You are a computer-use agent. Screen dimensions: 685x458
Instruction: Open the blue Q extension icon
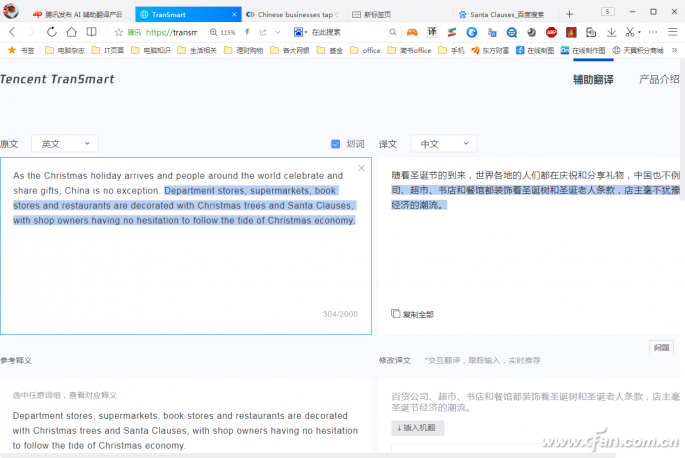(x=512, y=32)
